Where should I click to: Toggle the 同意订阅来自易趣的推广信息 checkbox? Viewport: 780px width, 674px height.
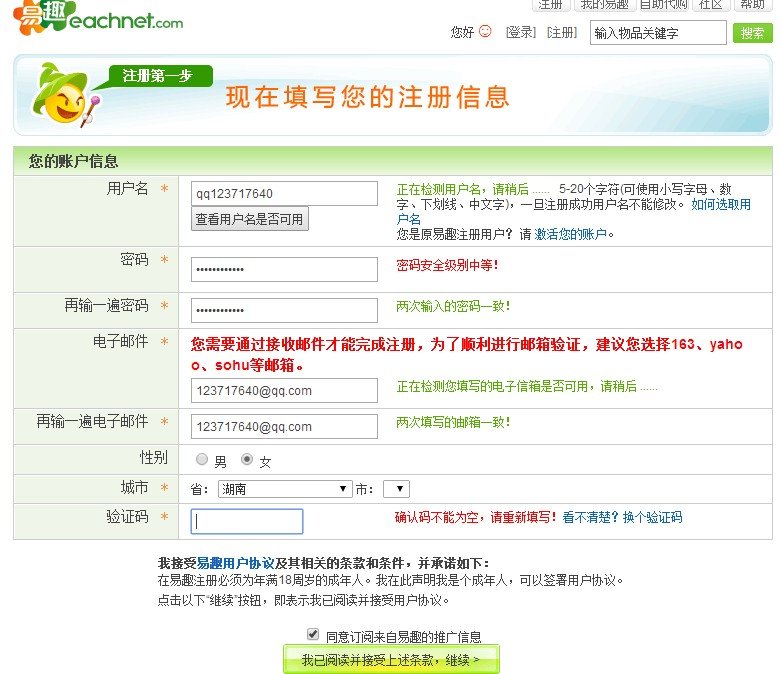coord(313,634)
